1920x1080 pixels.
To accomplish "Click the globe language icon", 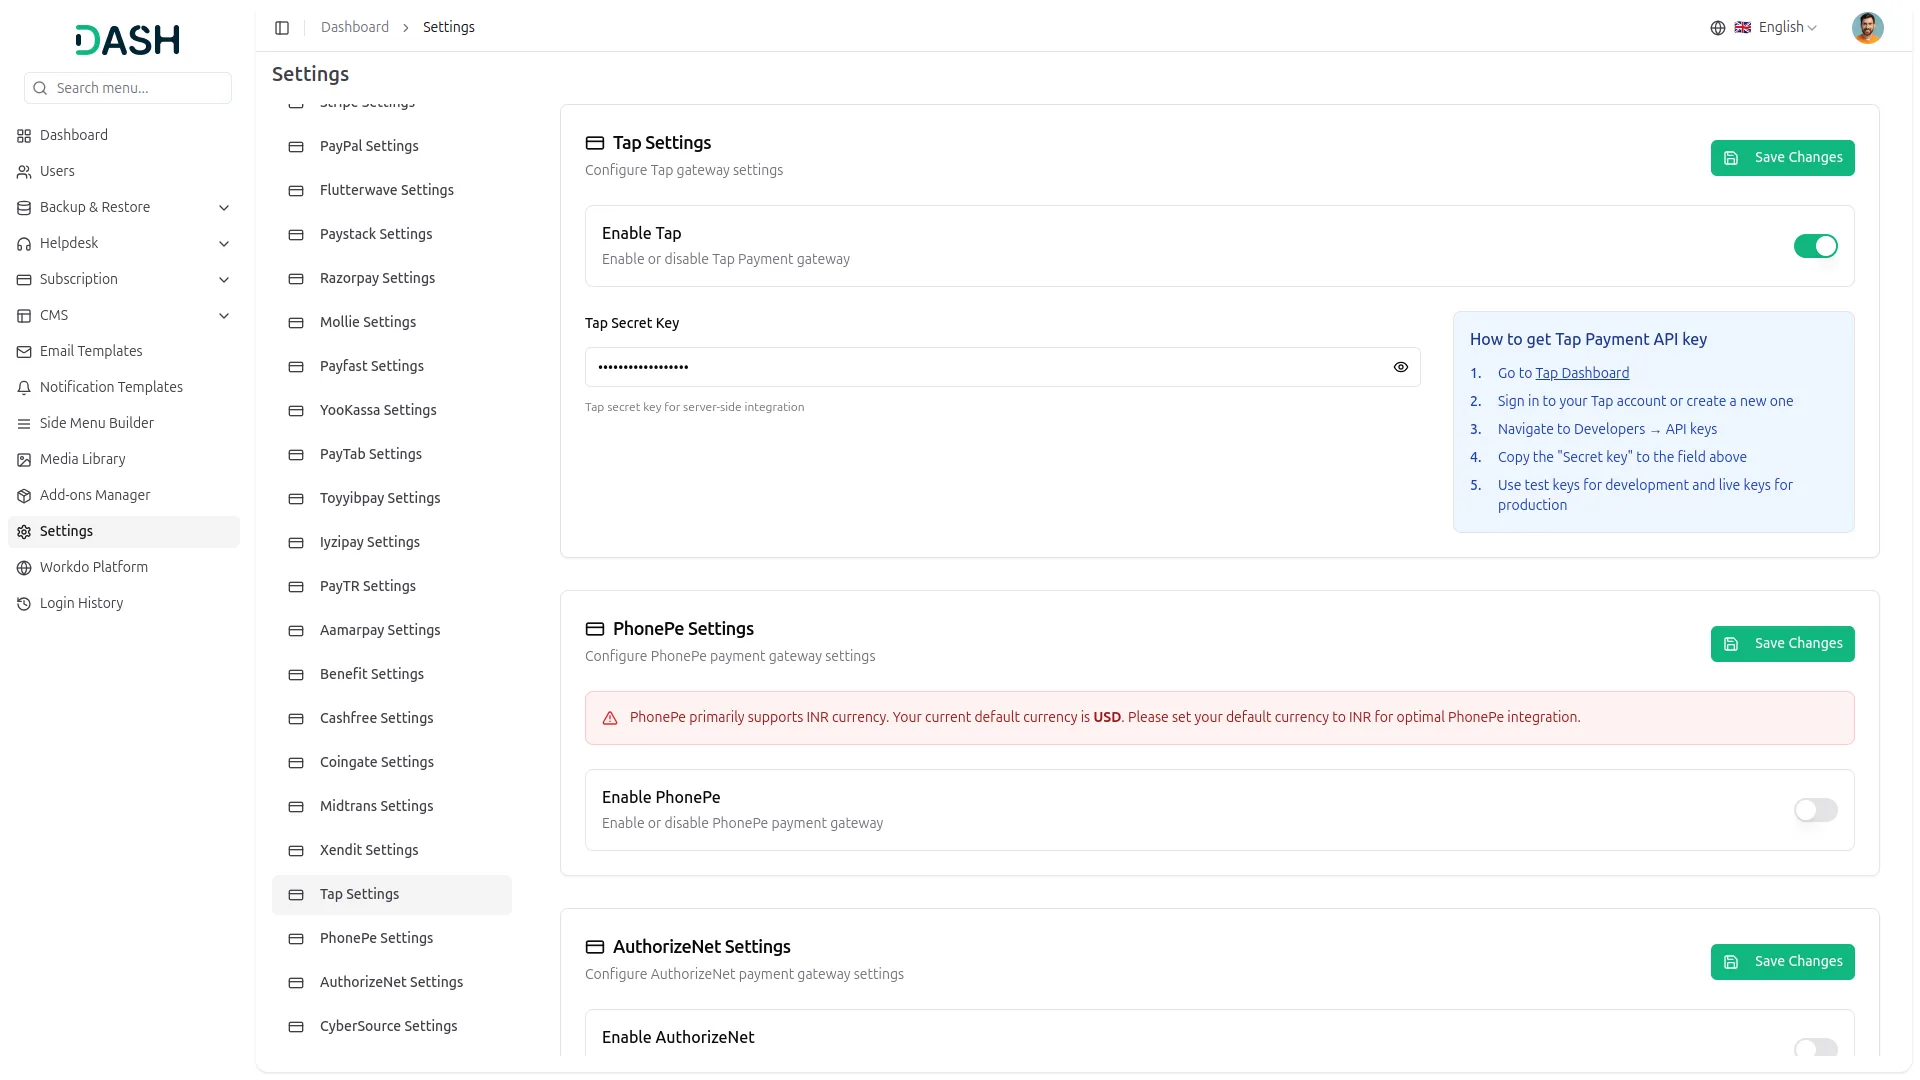I will (1717, 28).
